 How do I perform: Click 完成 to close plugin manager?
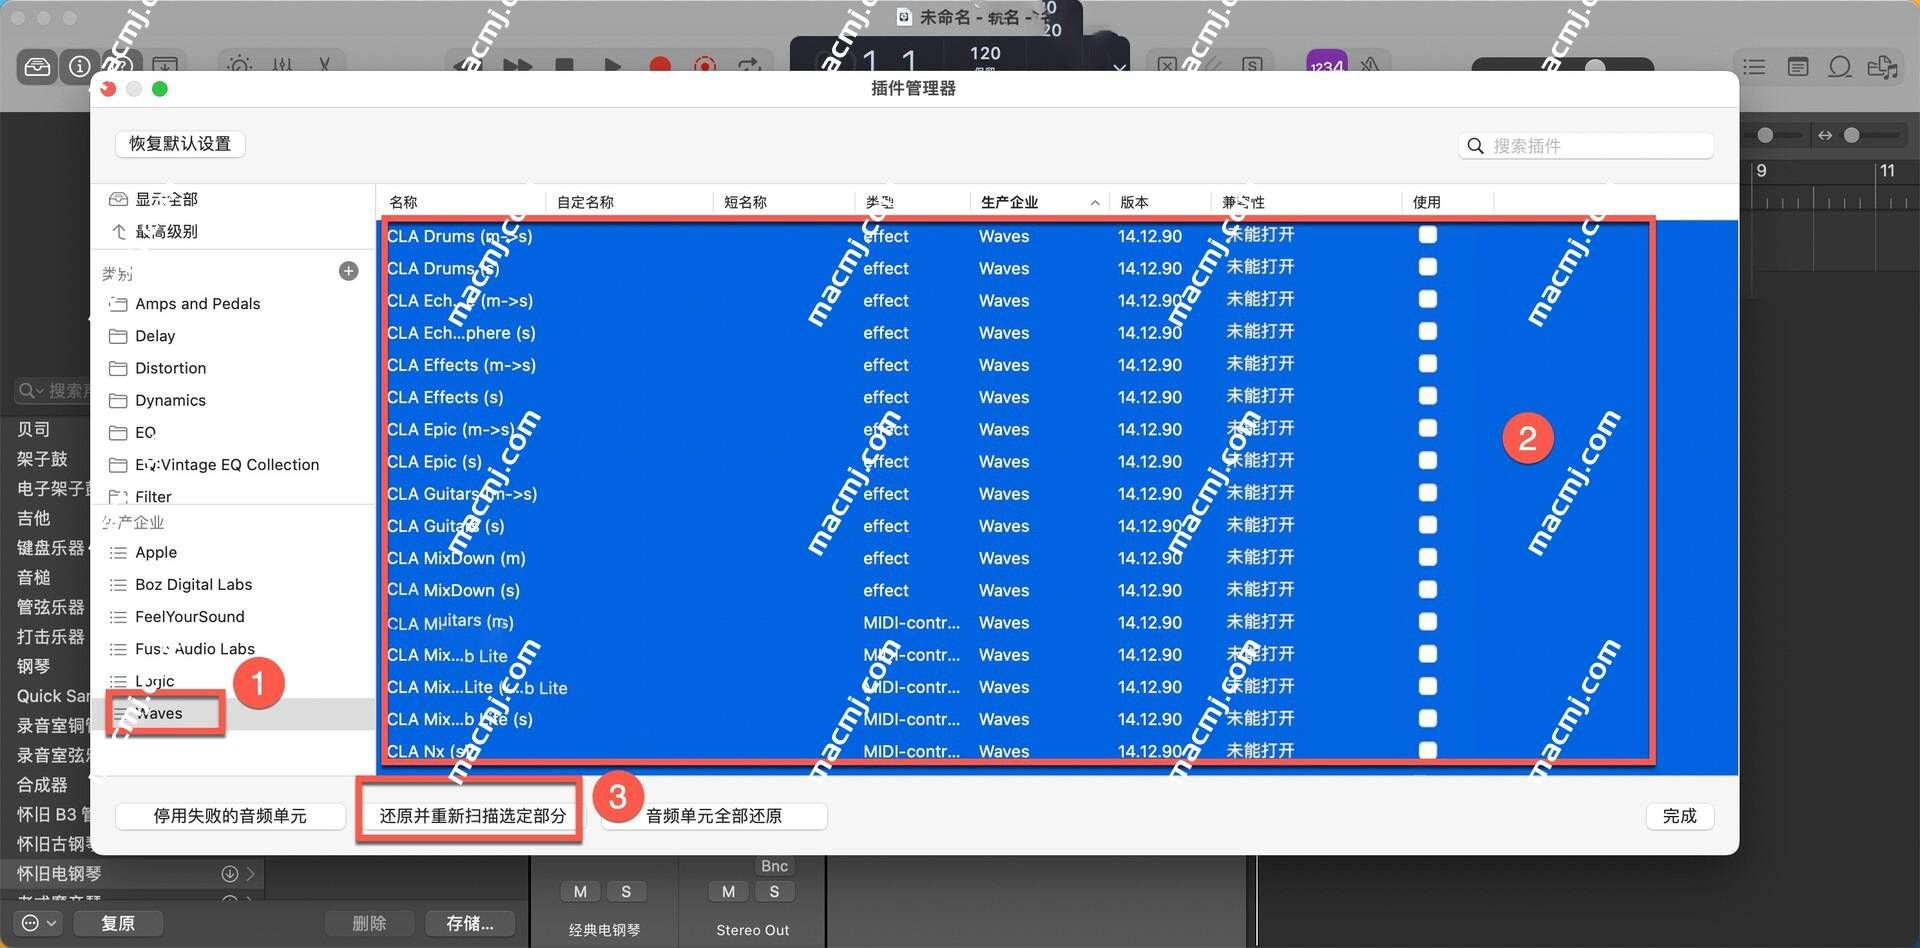(1680, 816)
